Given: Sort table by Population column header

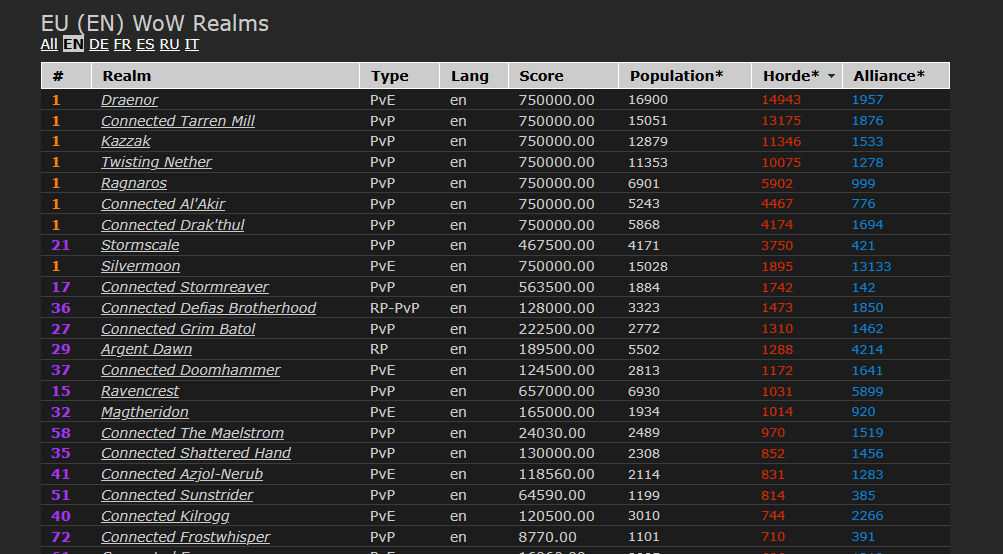Looking at the screenshot, I should point(685,75).
